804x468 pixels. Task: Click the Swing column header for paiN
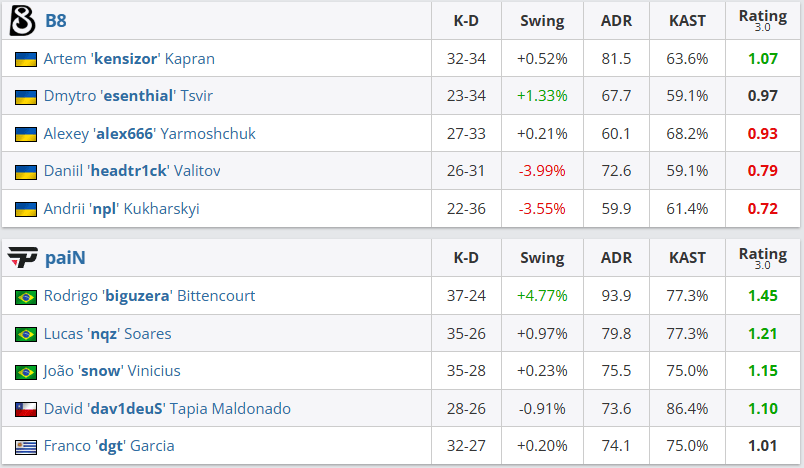click(x=542, y=258)
